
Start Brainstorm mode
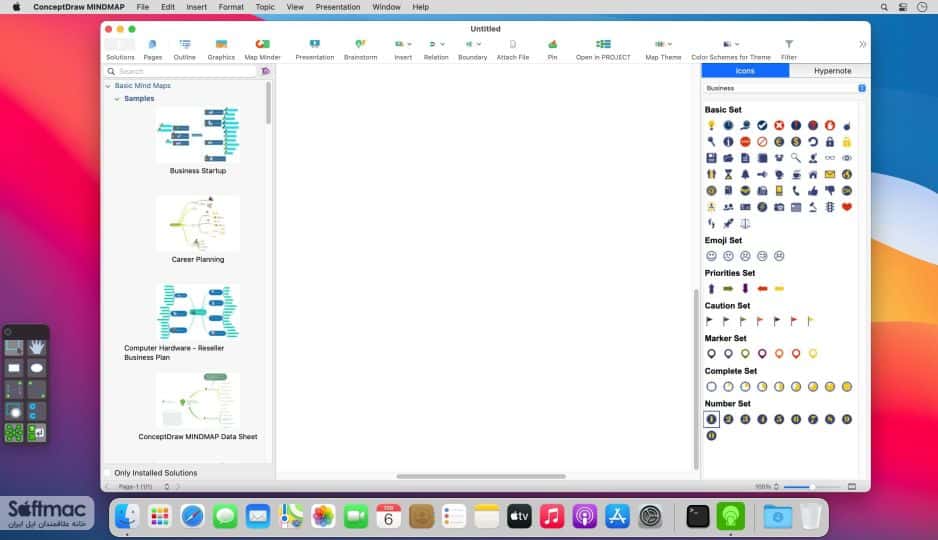click(x=360, y=49)
